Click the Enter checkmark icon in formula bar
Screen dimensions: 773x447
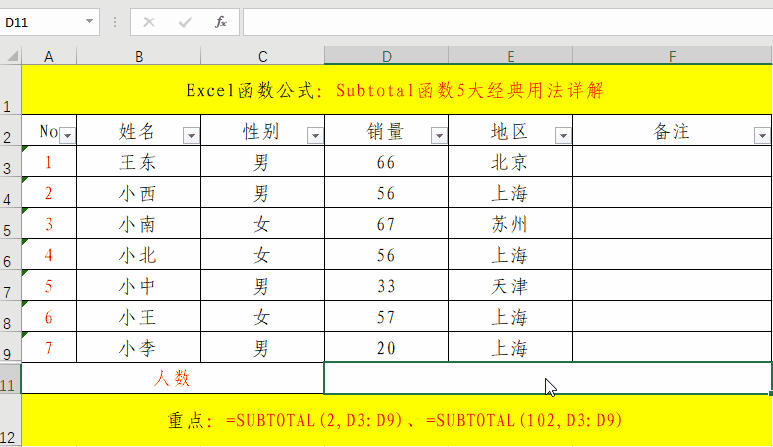(184, 21)
